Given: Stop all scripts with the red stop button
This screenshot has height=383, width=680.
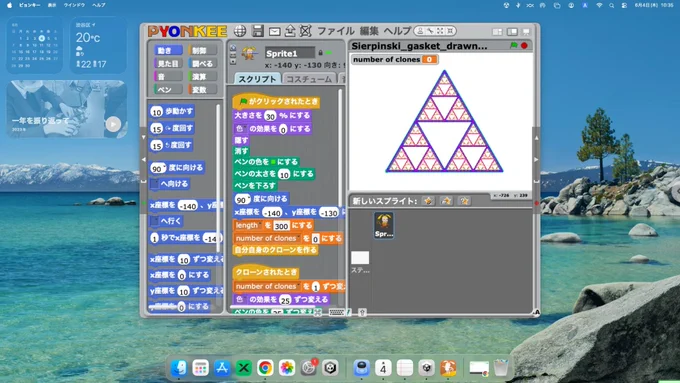Looking at the screenshot, I should (x=524, y=45).
